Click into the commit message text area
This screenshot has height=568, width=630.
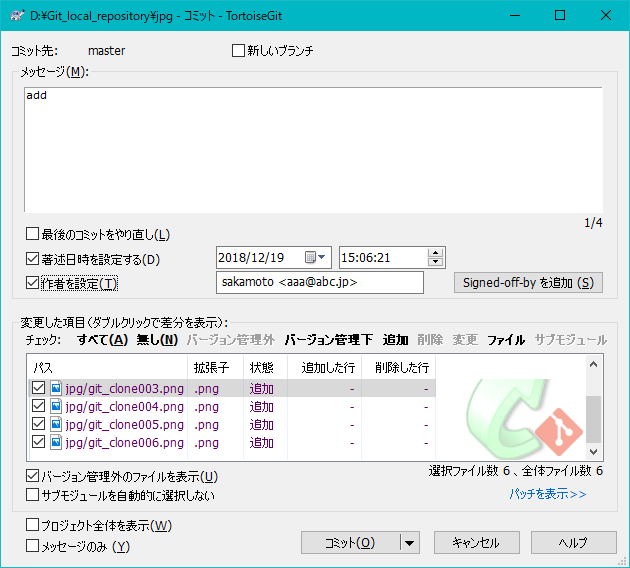313,149
